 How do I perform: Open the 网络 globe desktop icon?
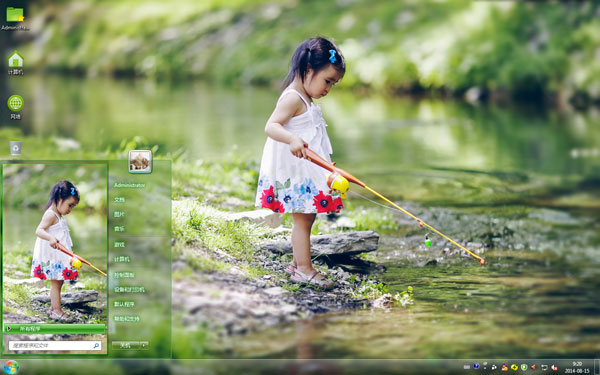(15, 107)
